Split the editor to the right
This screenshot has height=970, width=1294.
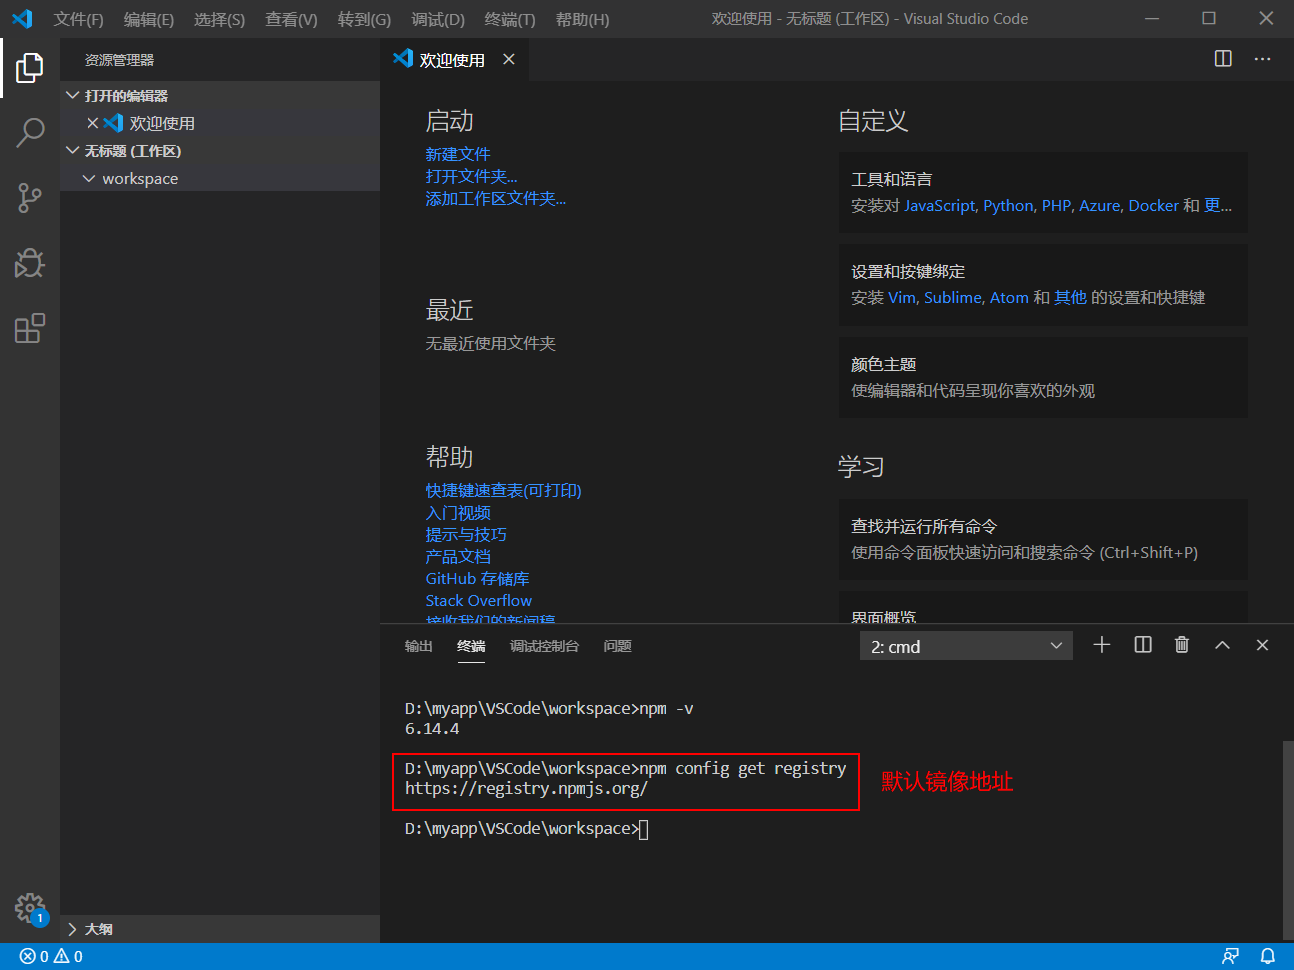point(1223,59)
